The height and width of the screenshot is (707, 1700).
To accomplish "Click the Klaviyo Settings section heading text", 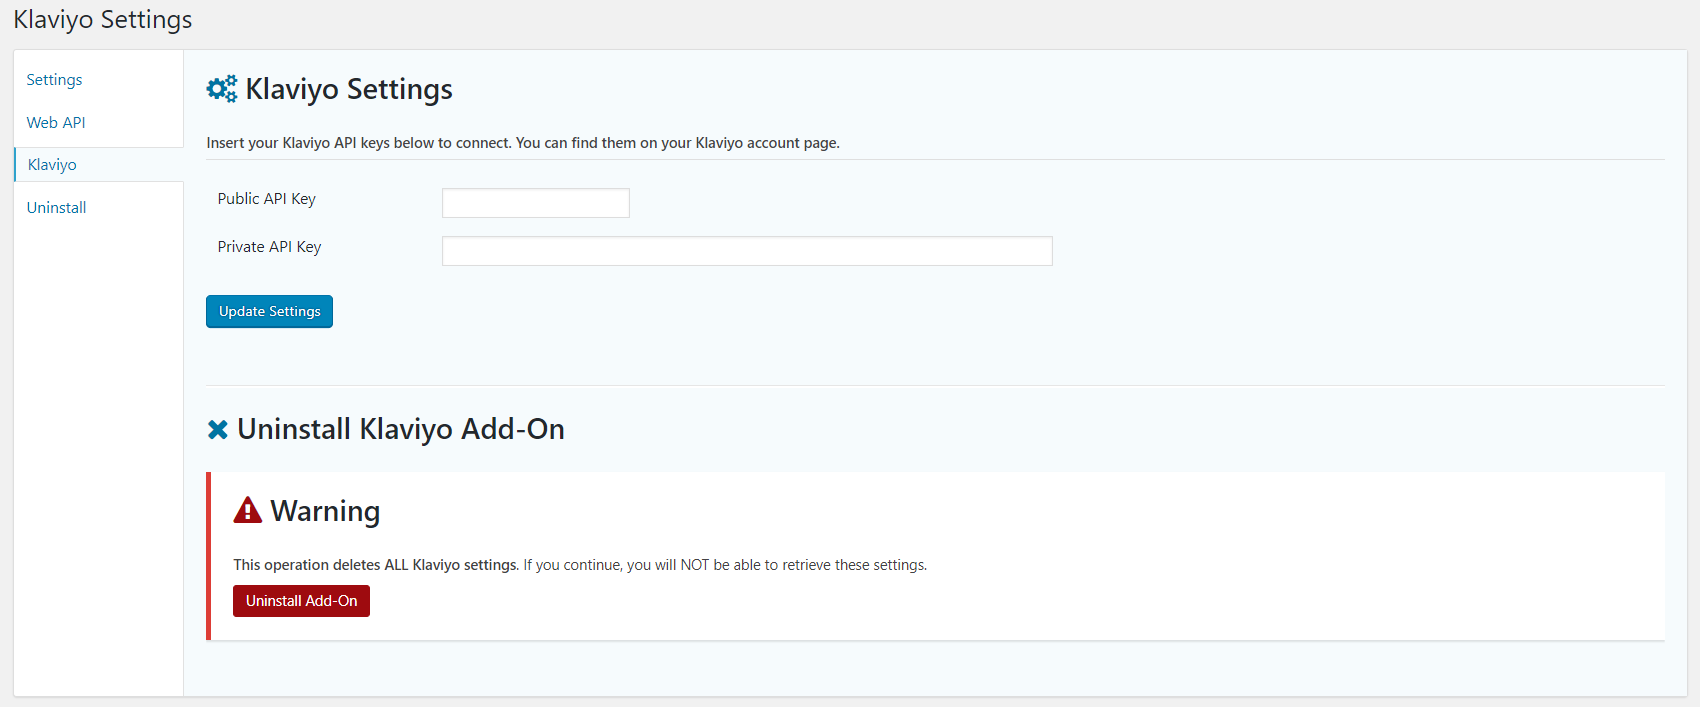I will tap(349, 90).
